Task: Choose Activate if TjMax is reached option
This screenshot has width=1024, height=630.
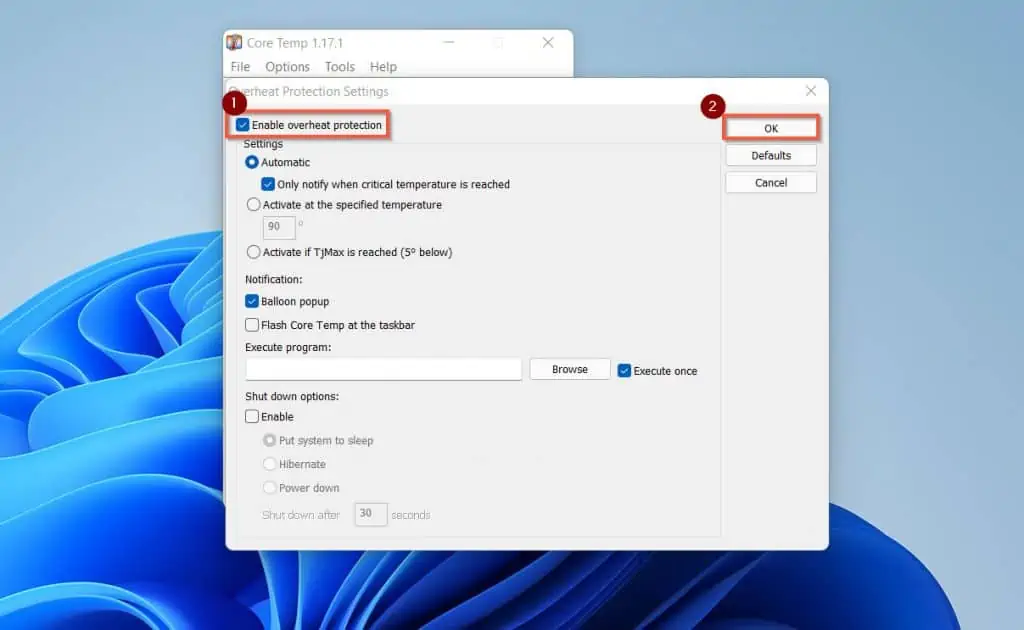Action: click(x=253, y=252)
